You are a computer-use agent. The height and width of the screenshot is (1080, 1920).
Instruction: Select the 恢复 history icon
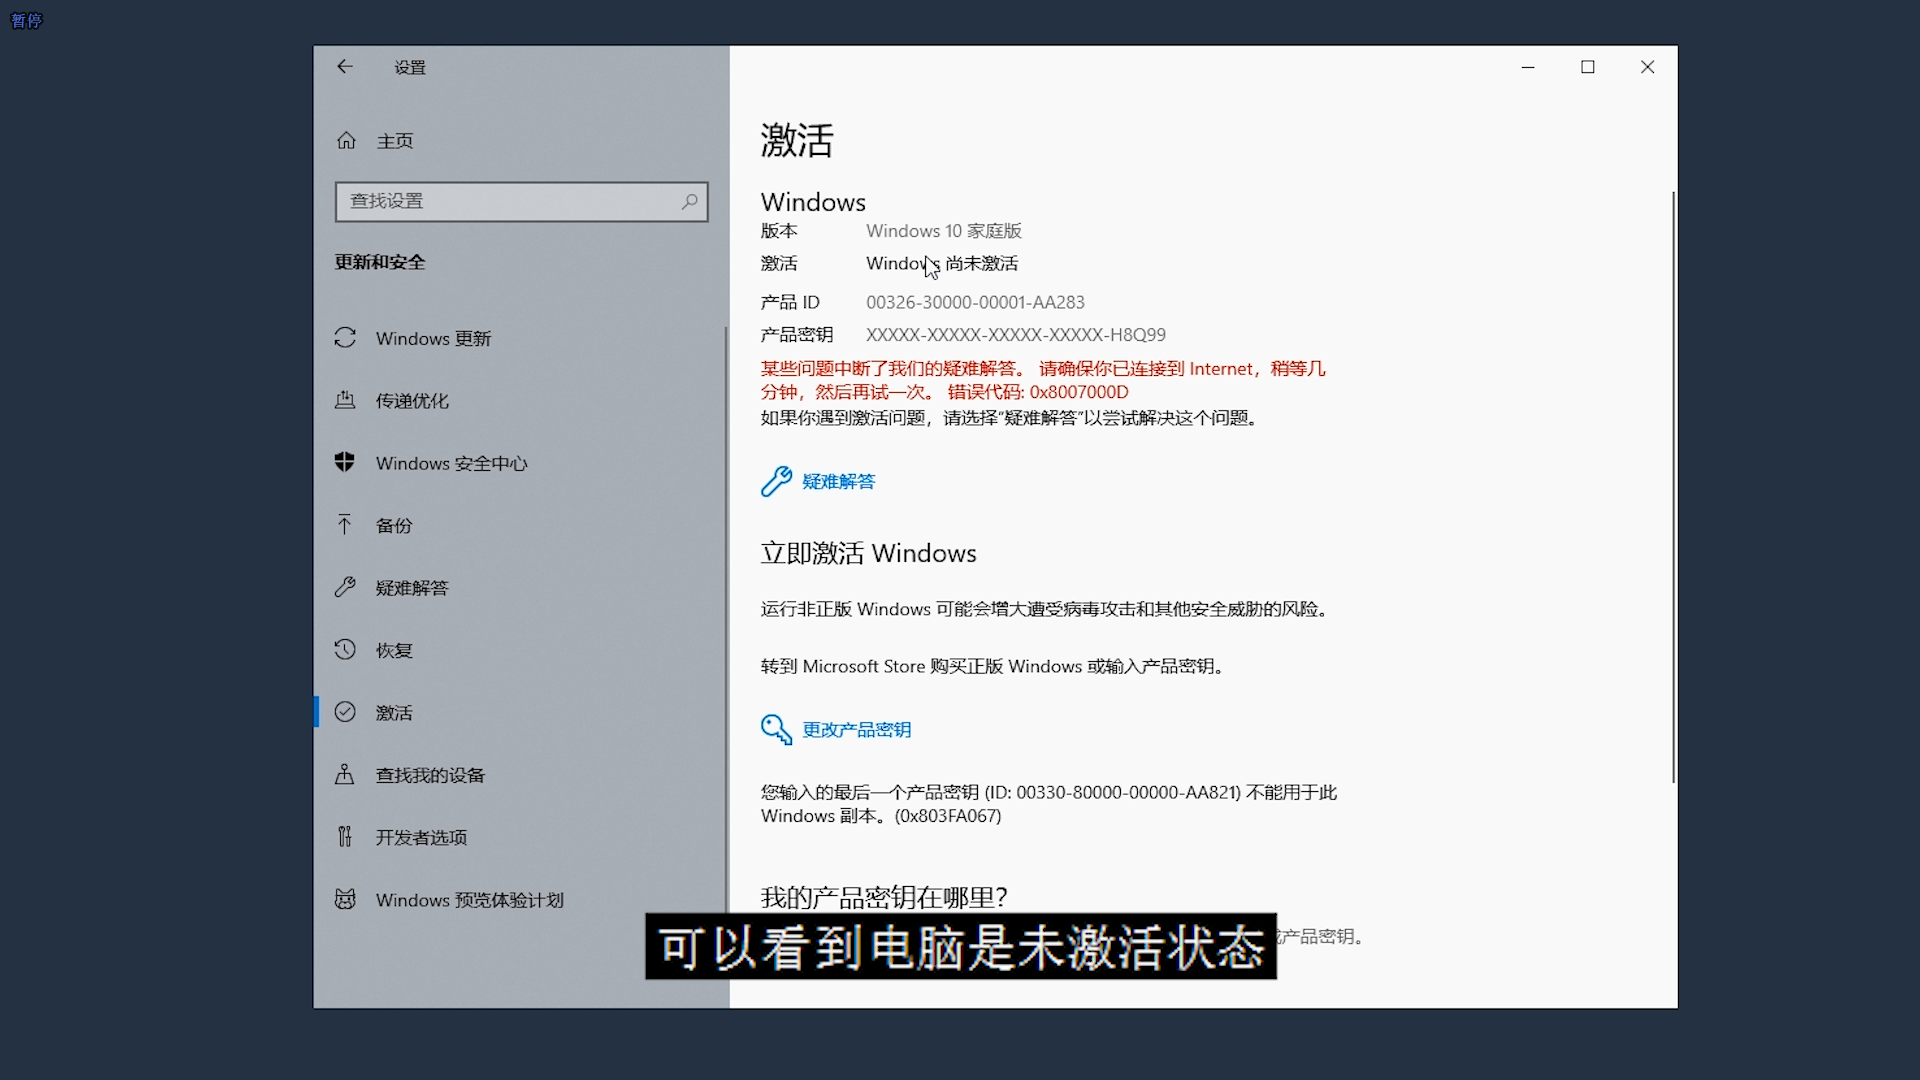345,650
